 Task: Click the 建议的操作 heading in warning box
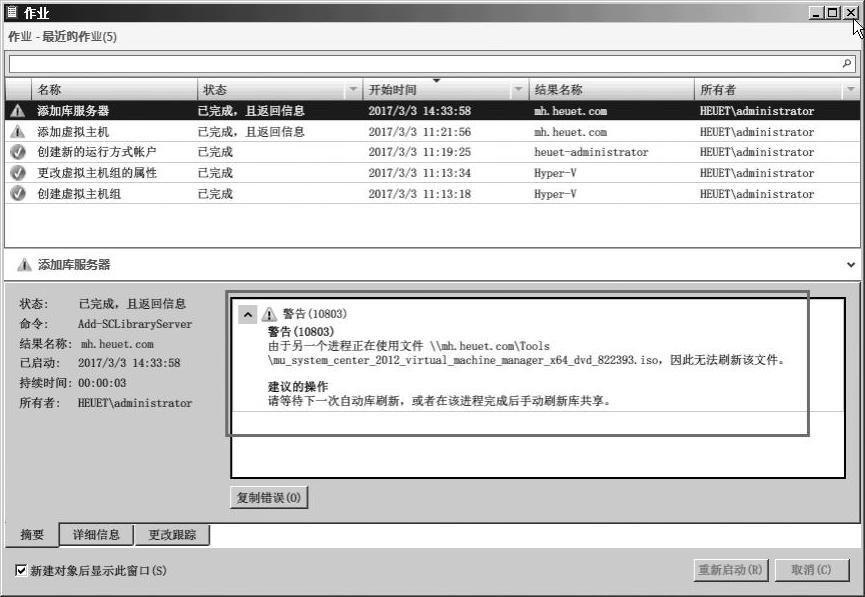[x=298, y=386]
